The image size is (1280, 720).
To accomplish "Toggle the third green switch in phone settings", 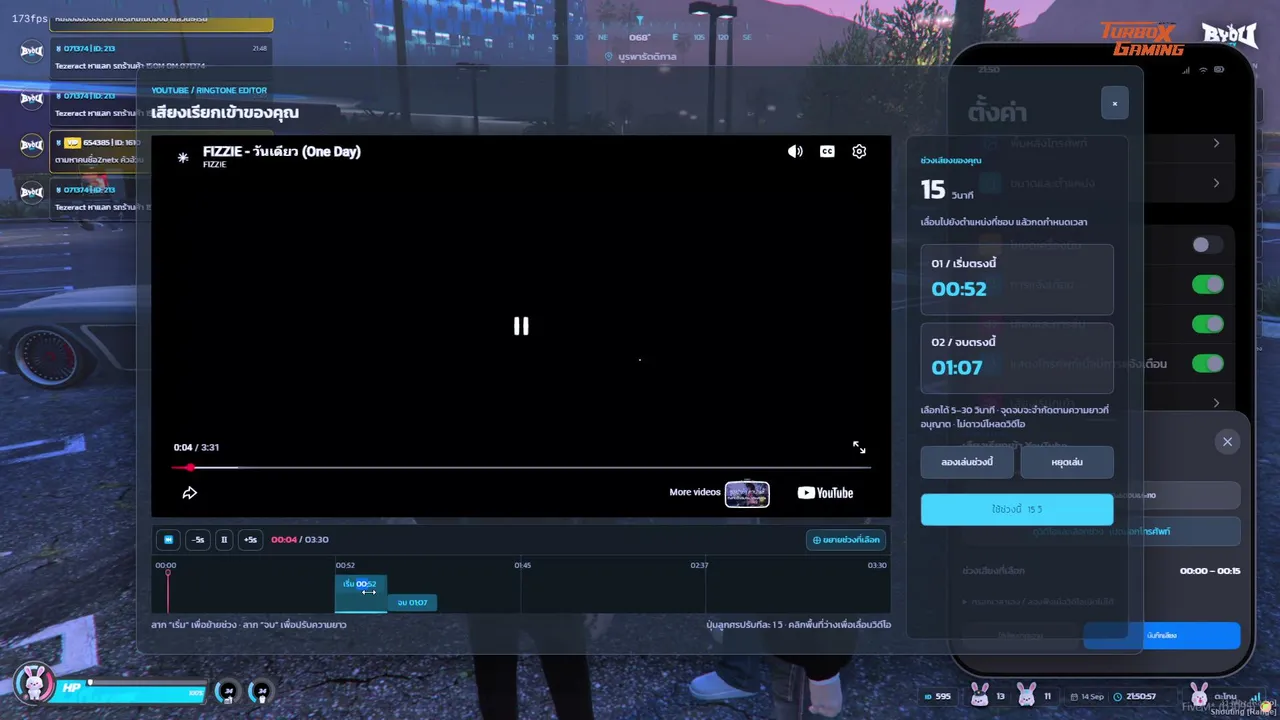I will tap(1208, 363).
